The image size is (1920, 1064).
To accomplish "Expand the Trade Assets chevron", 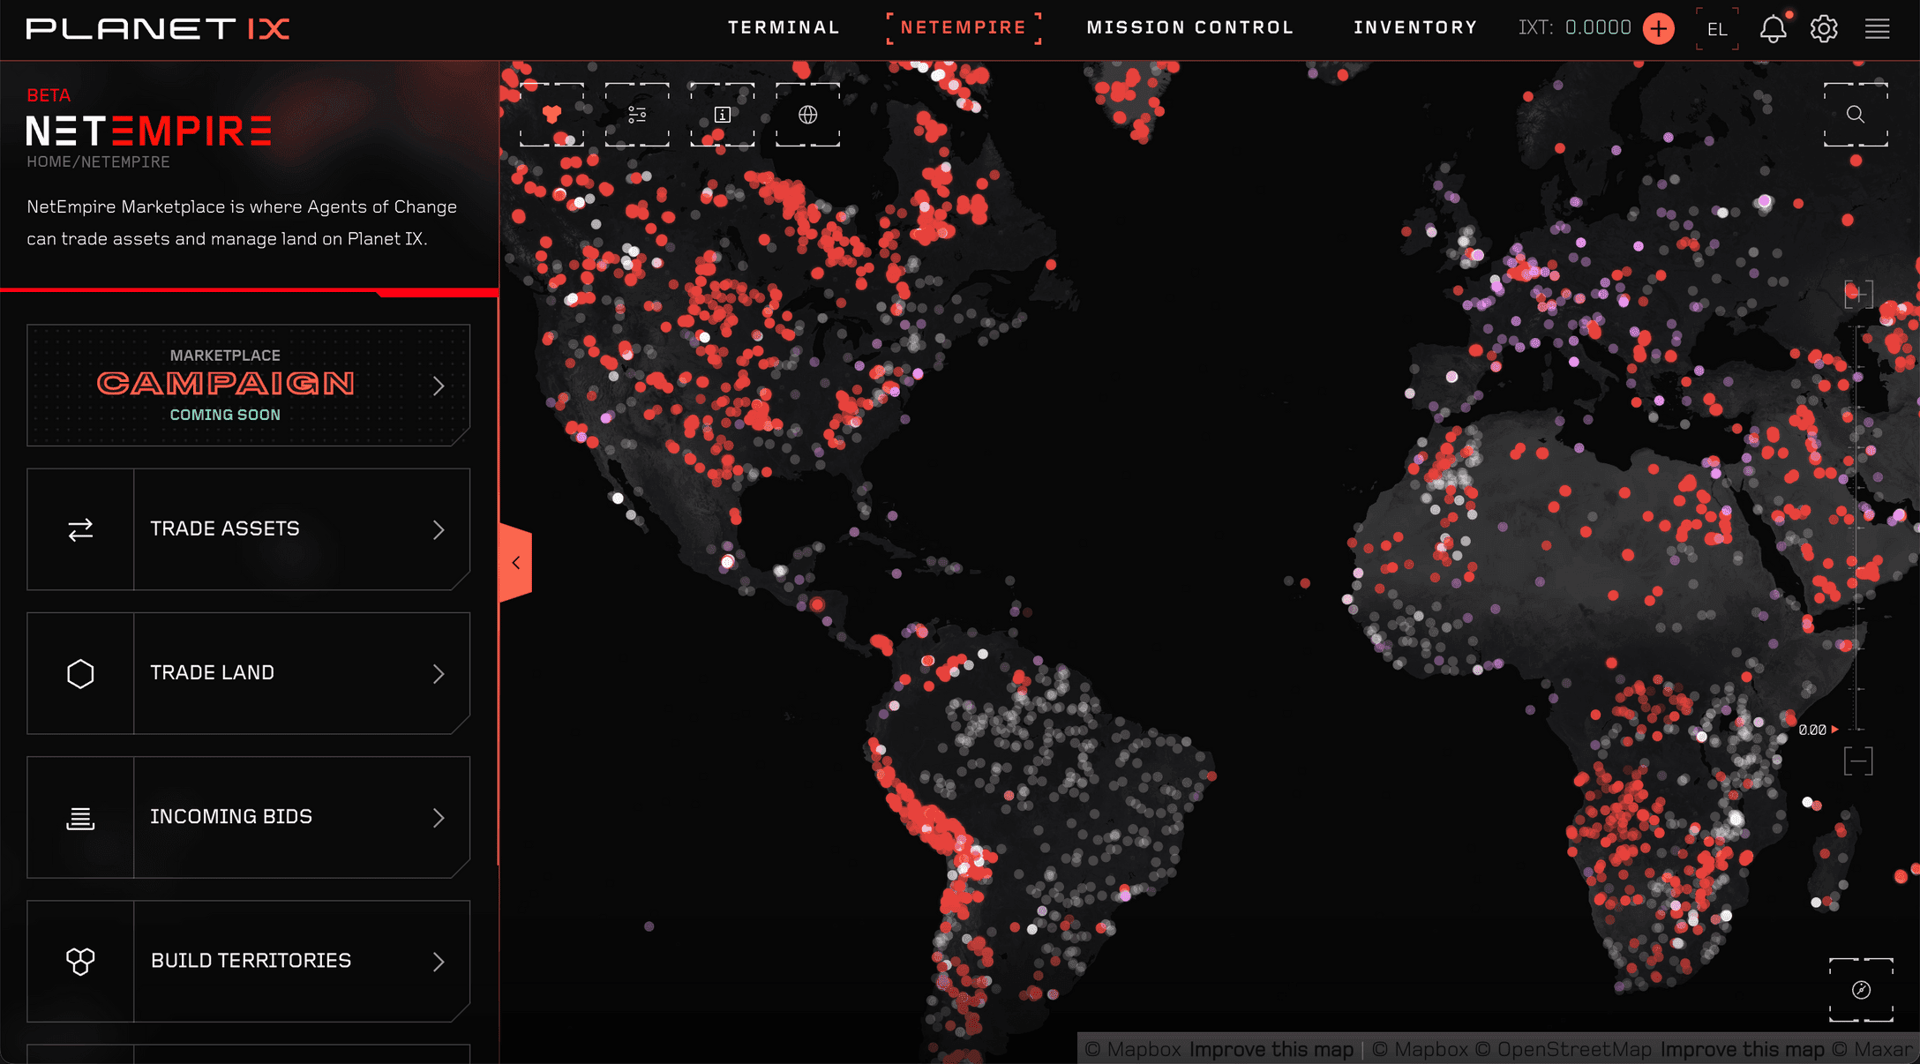I will (439, 529).
